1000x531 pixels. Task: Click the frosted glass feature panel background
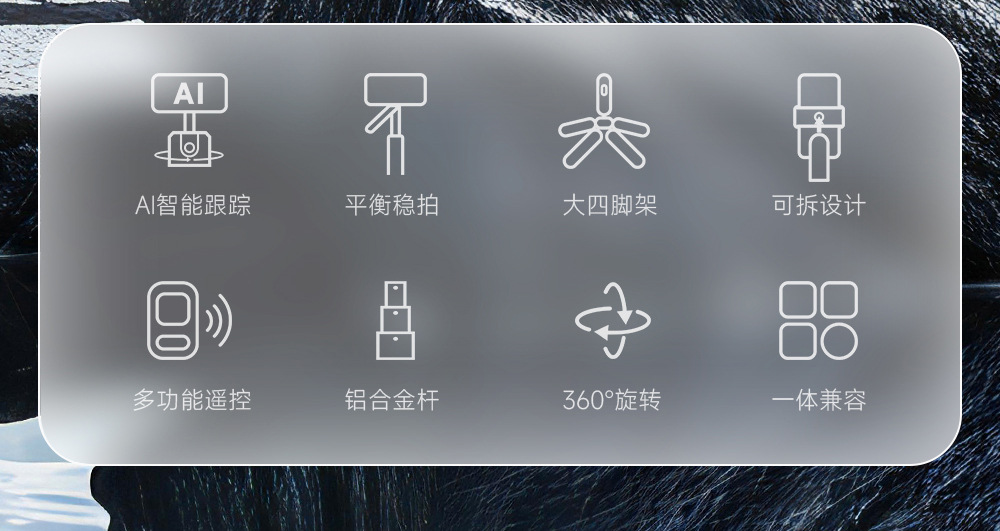pyautogui.click(x=500, y=245)
